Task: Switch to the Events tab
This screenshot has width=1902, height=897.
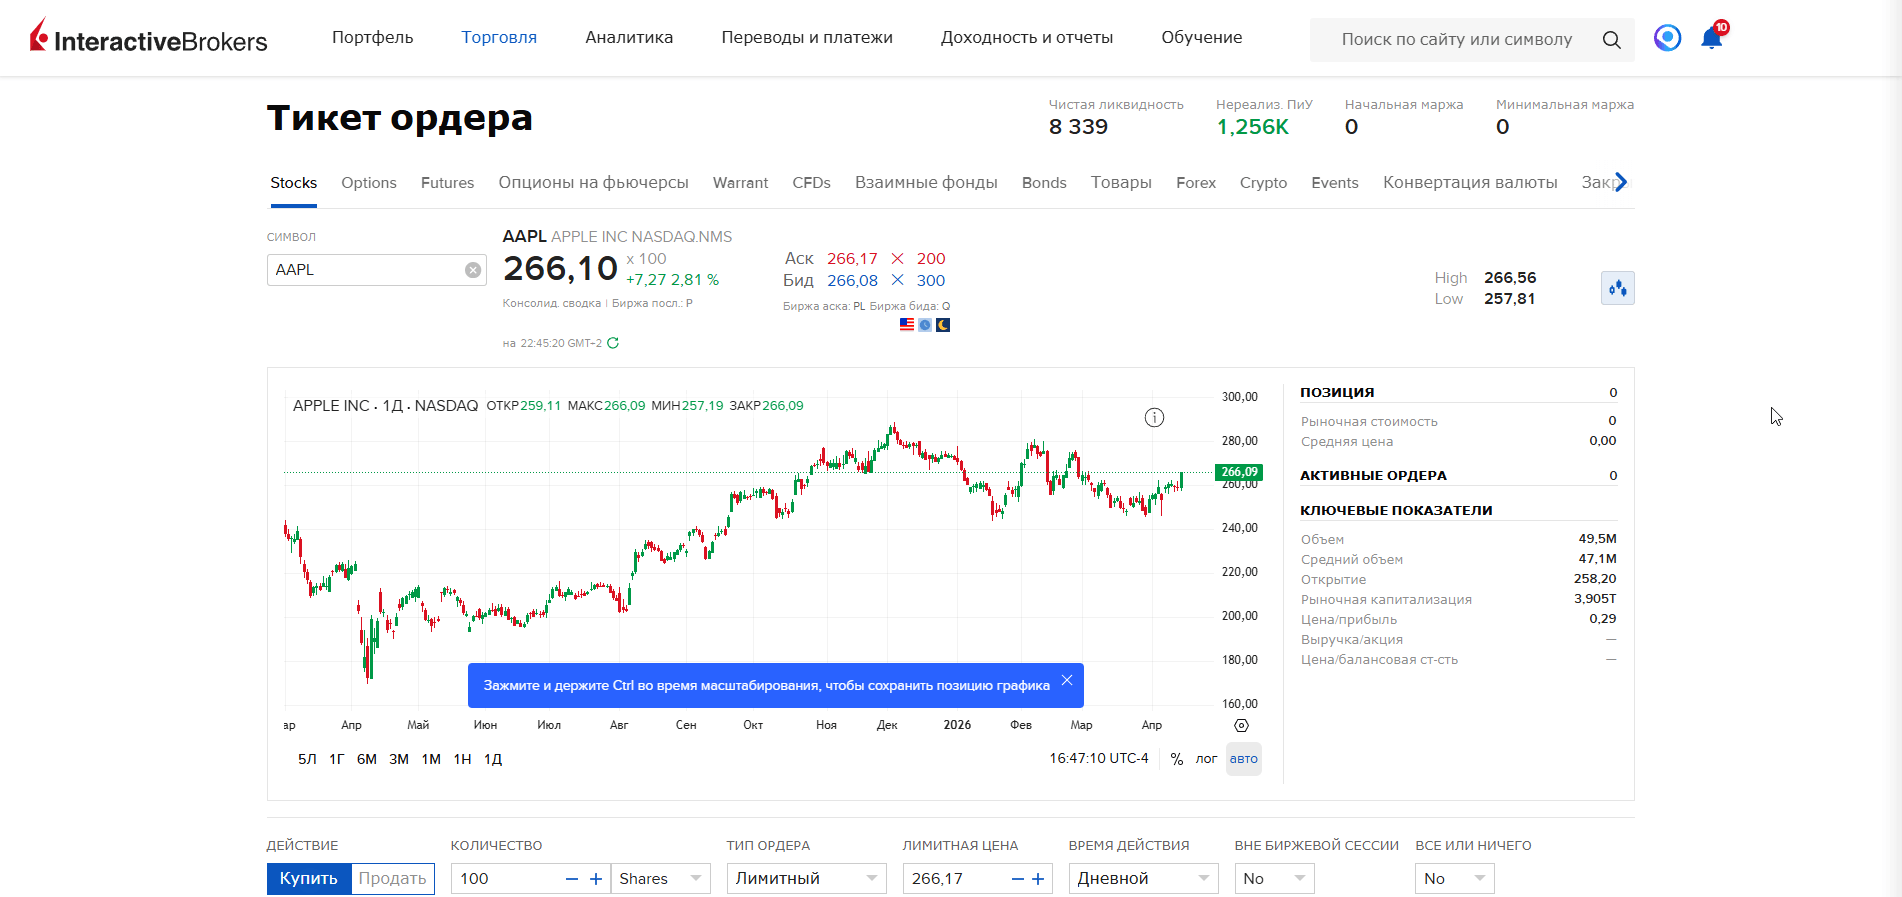Action: pos(1335,183)
